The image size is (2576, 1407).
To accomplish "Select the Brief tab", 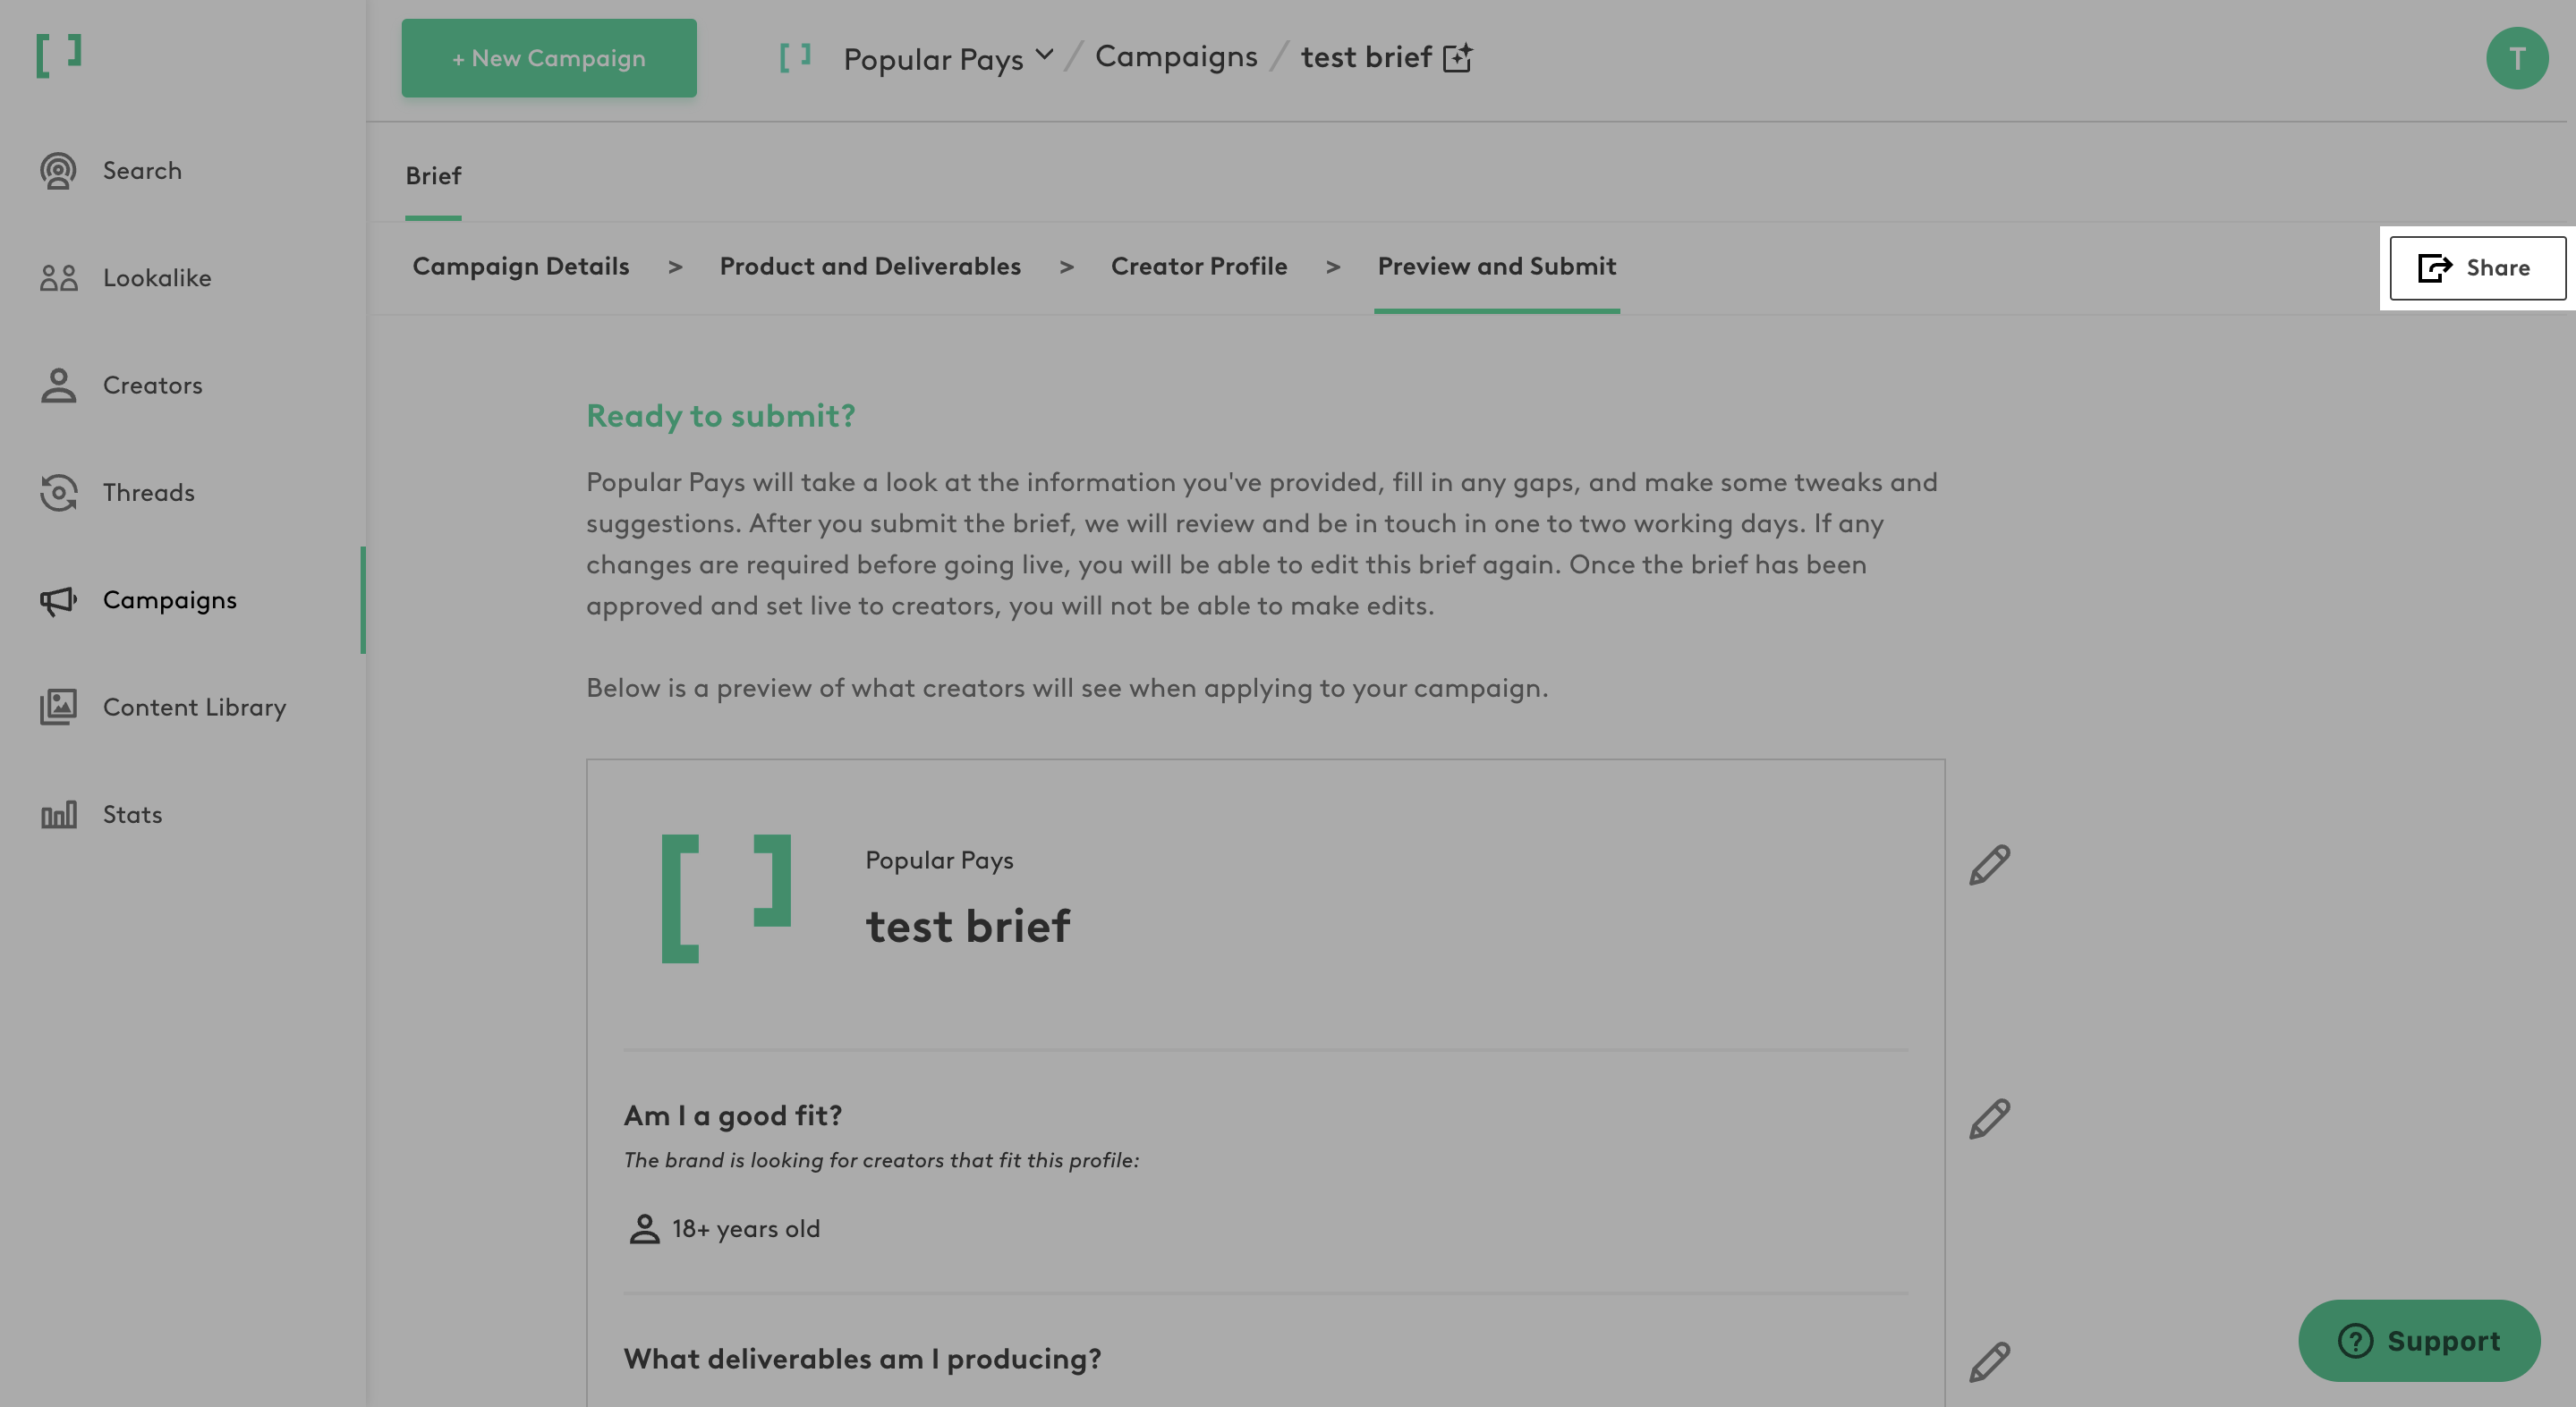I will coord(433,176).
